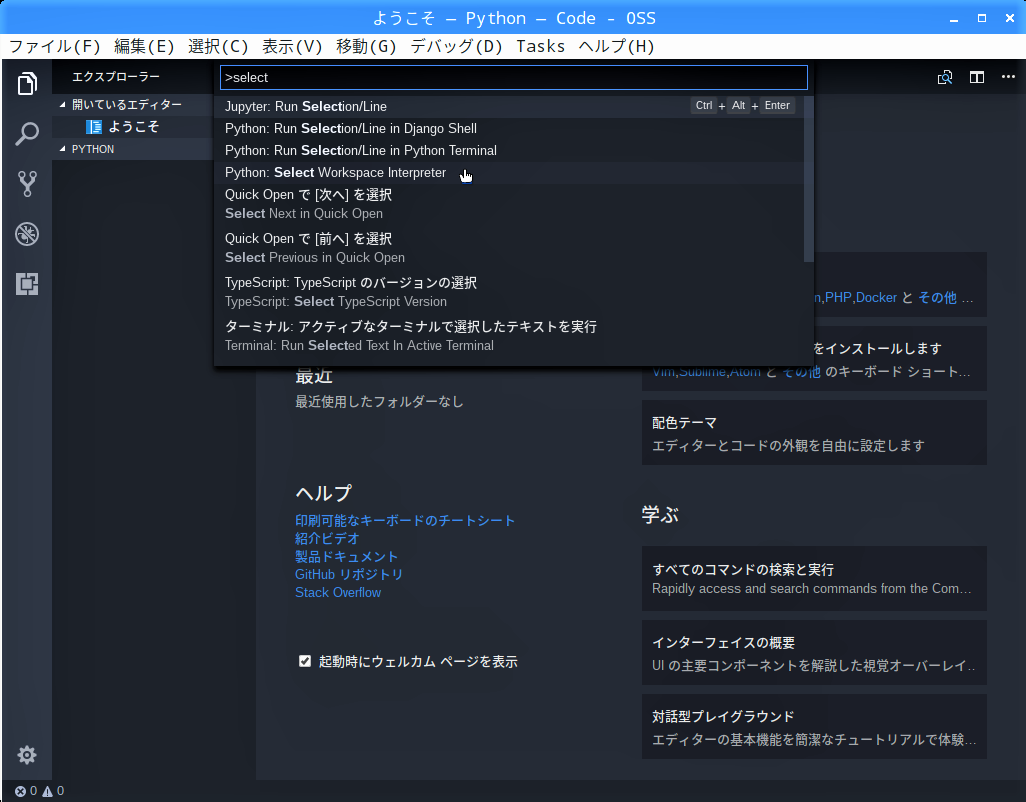
Task: Maximize the Code - OSS window
Action: point(982,18)
